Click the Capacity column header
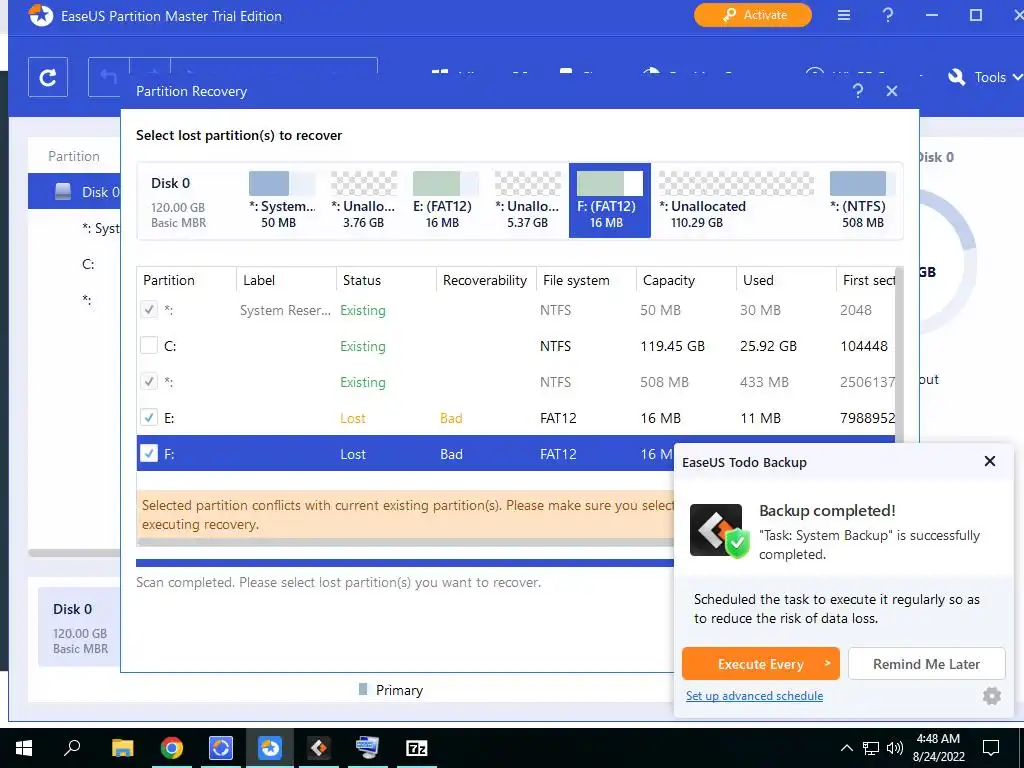Viewport: 1024px width, 768px height. 686,280
